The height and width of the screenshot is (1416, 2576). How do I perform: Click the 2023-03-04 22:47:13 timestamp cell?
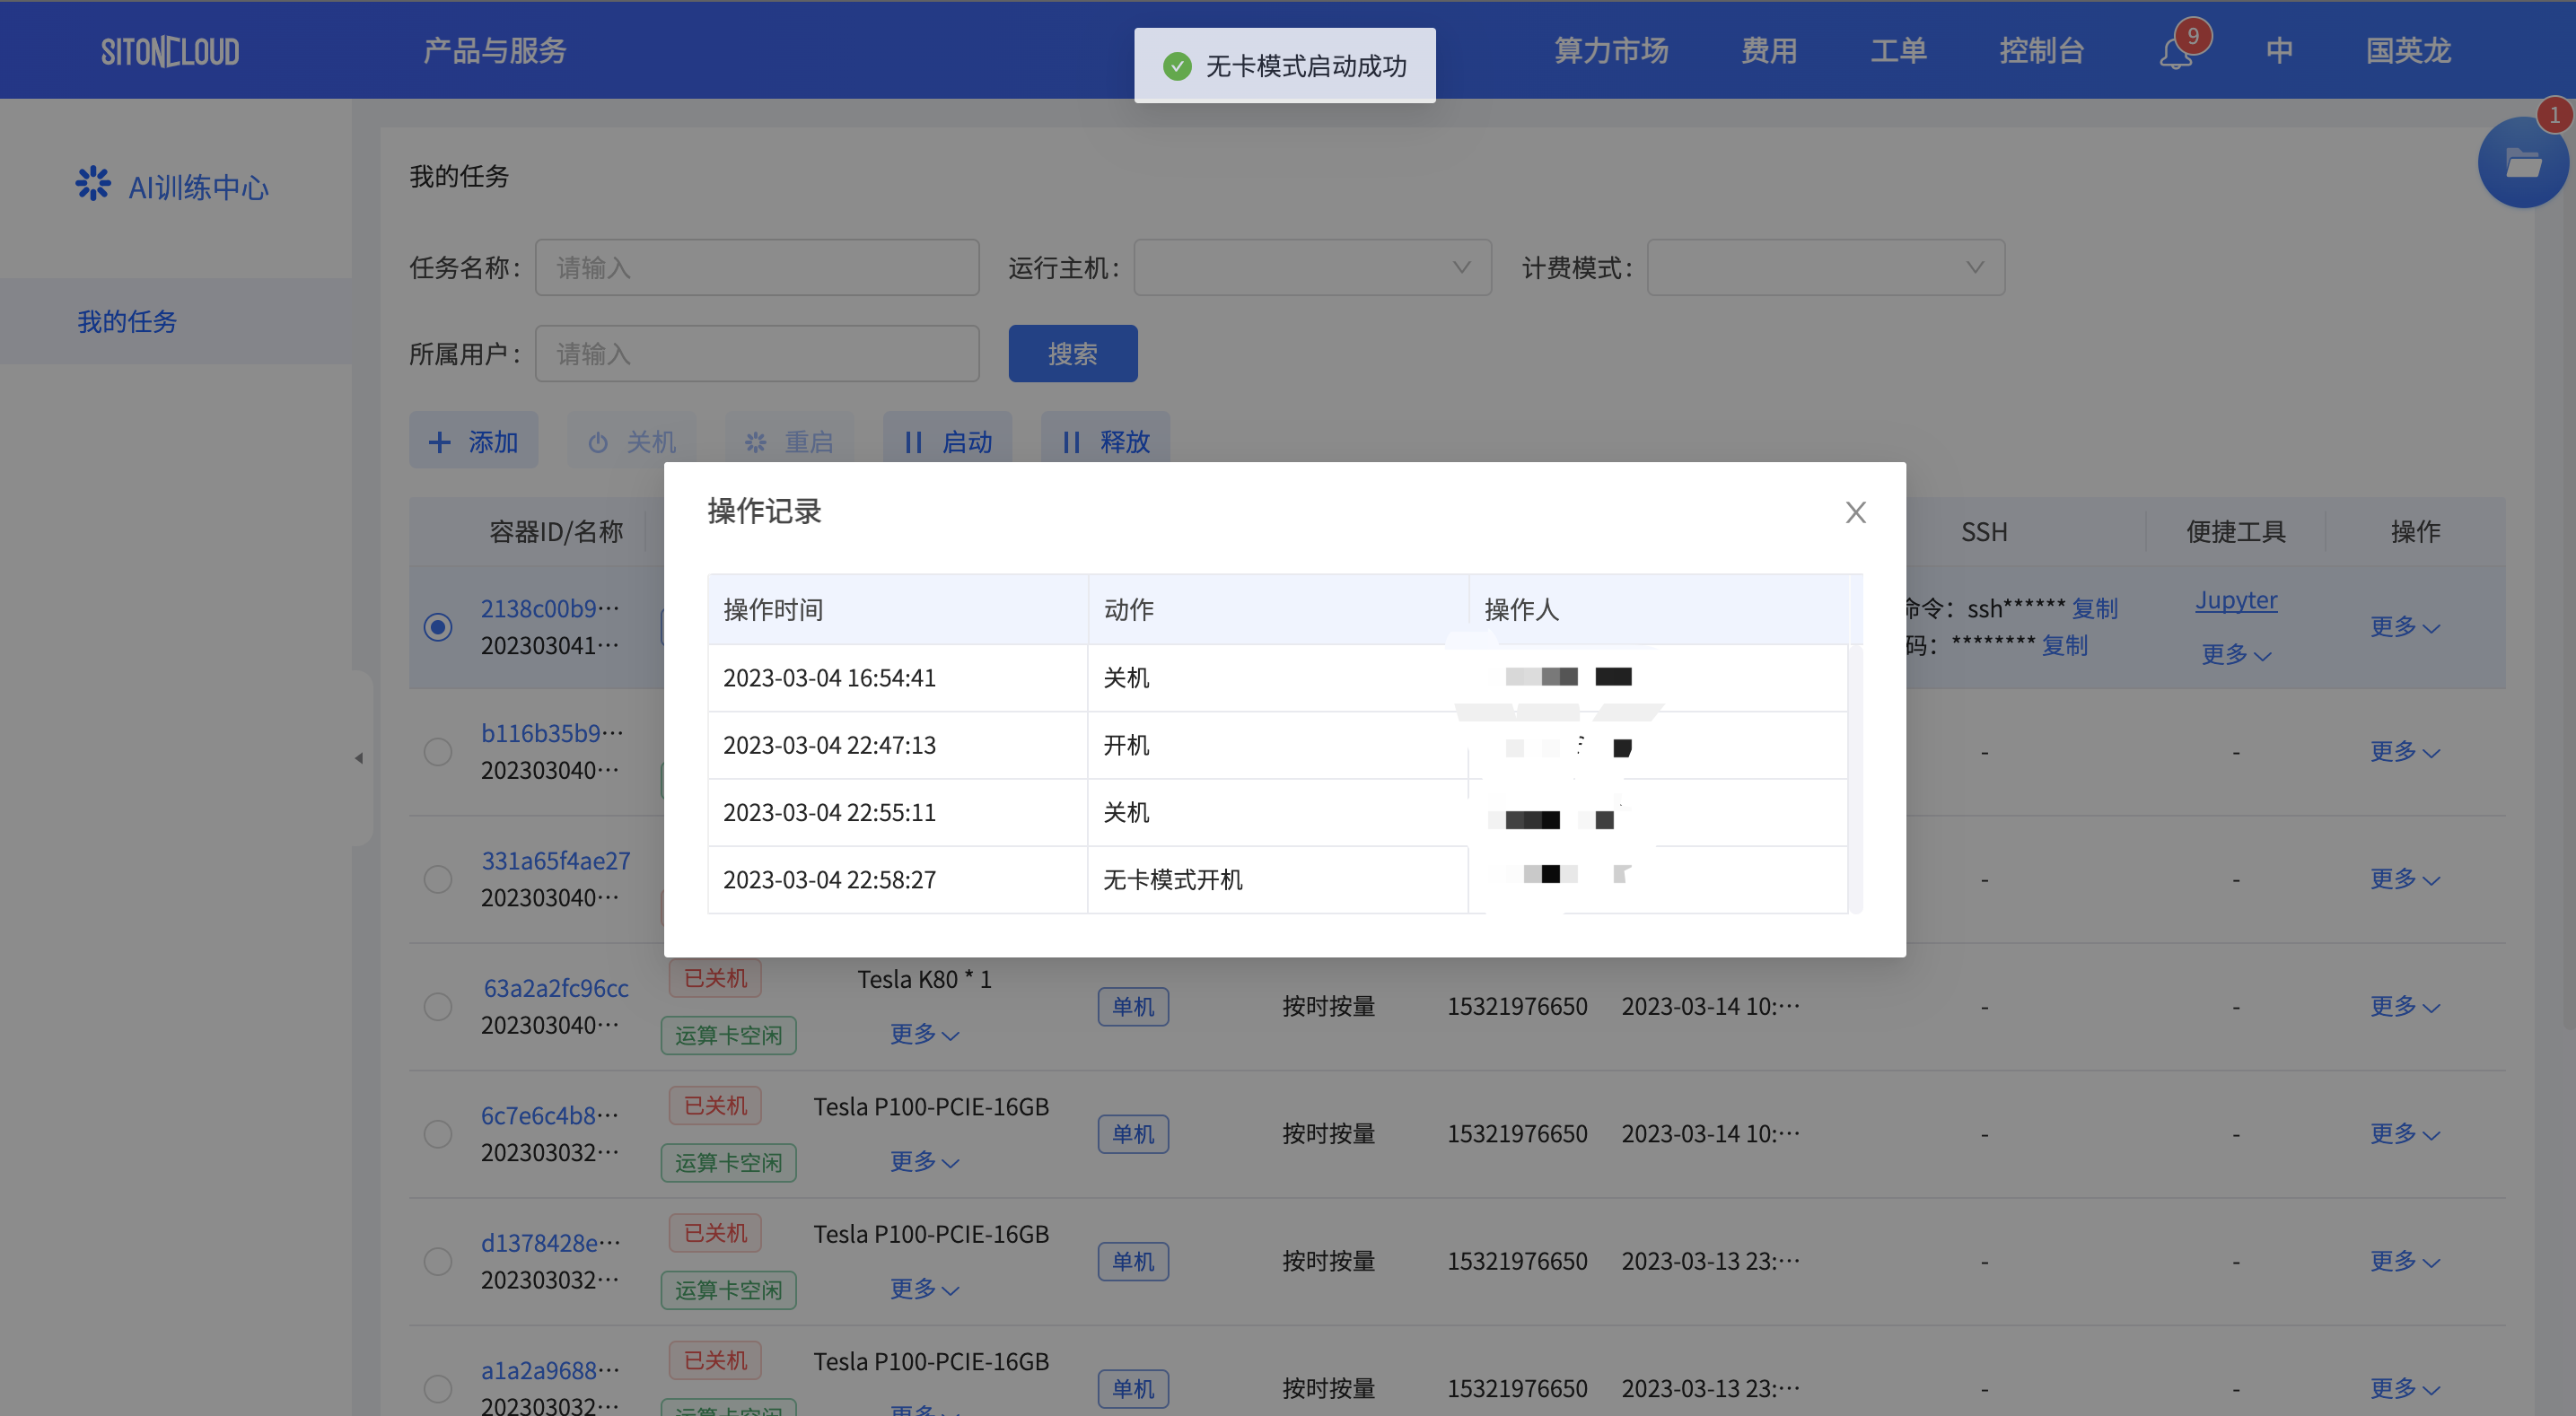coord(897,745)
